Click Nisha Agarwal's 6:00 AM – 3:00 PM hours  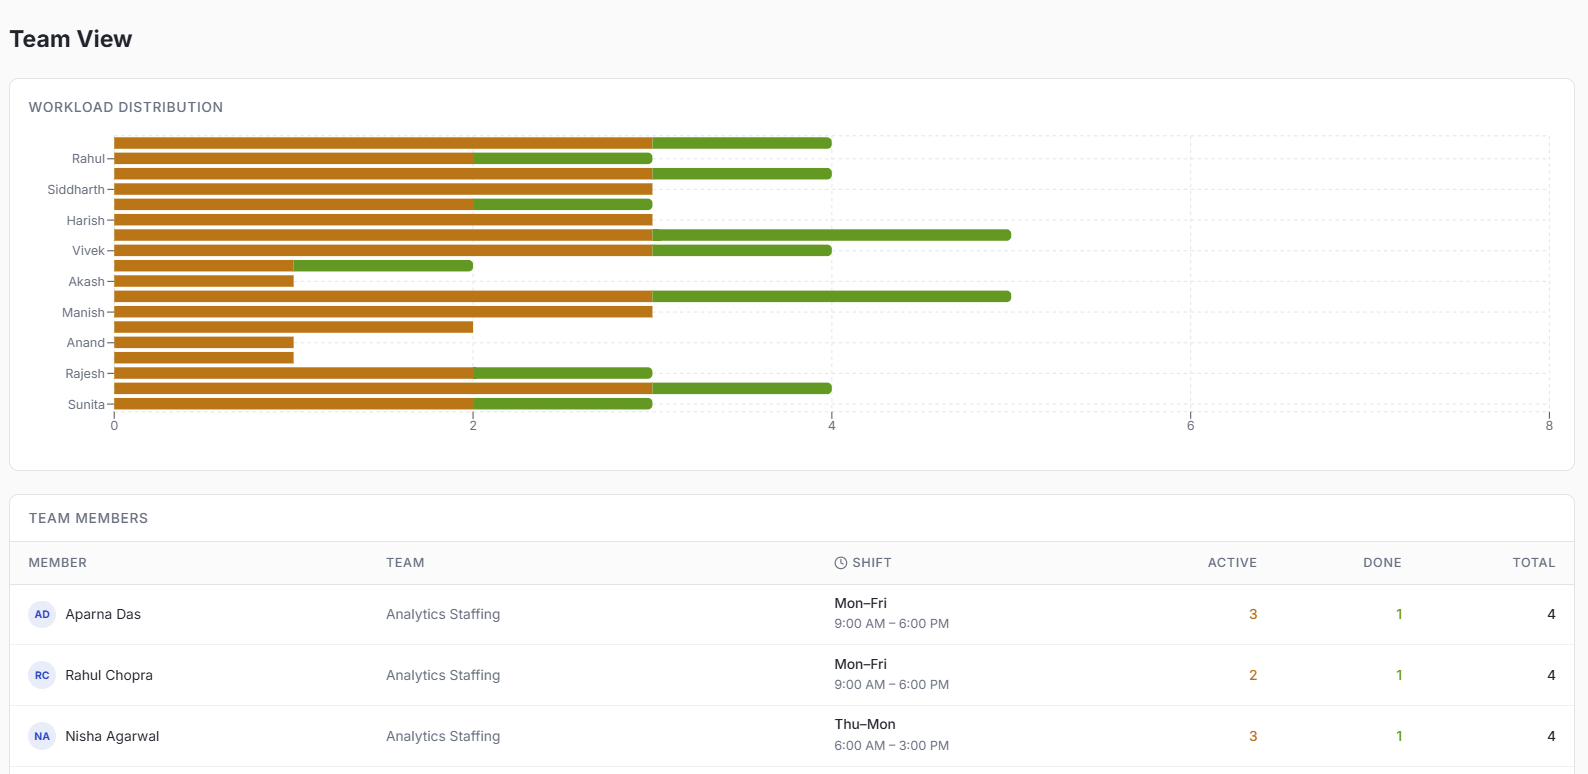(x=892, y=746)
